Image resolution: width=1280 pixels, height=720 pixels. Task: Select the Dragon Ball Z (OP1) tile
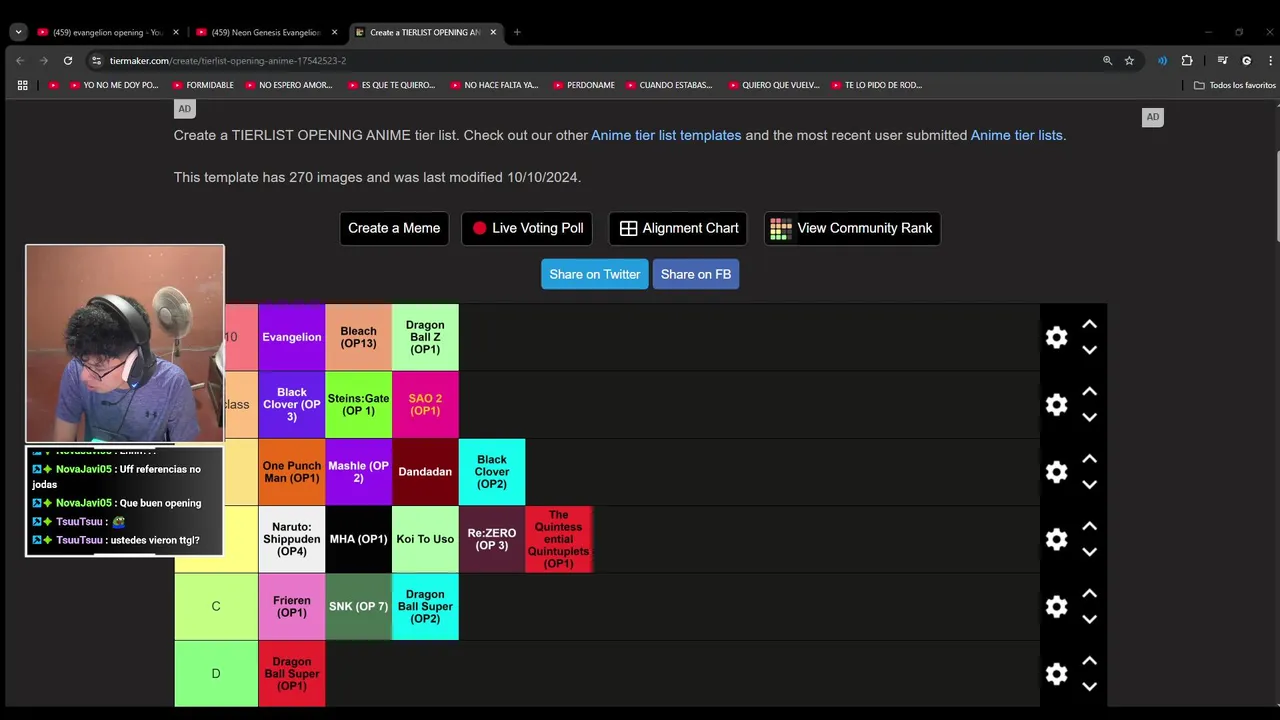[425, 337]
